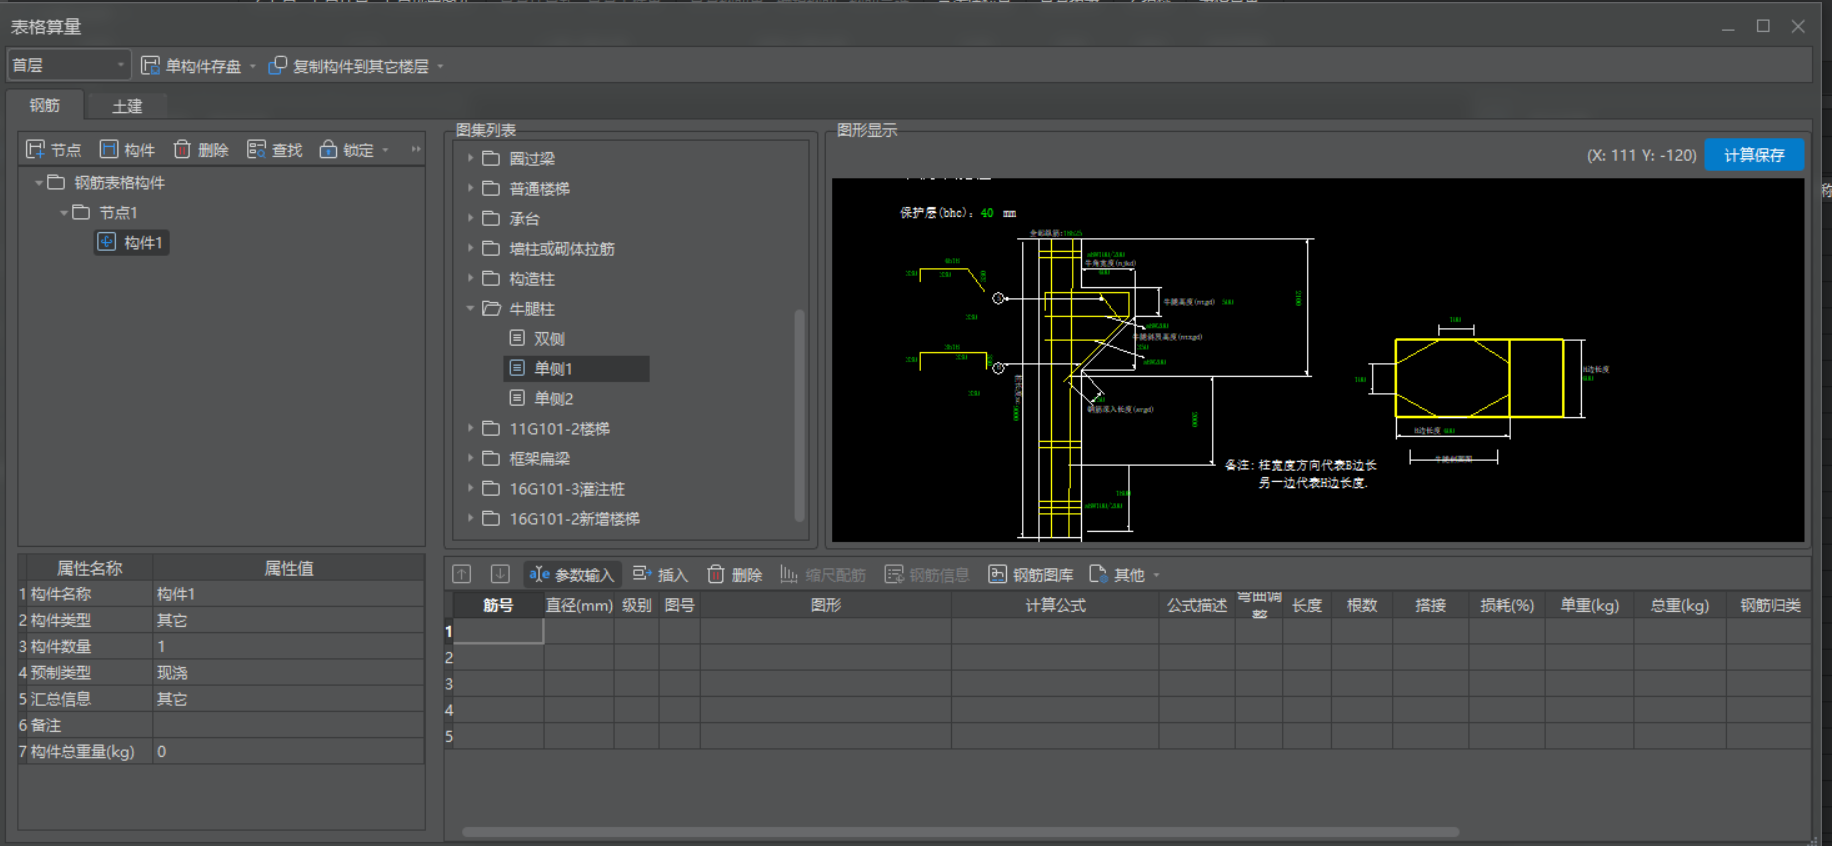1832x846 pixels.
Task: Click the 缩尺配筋 icon
Action: (789, 574)
